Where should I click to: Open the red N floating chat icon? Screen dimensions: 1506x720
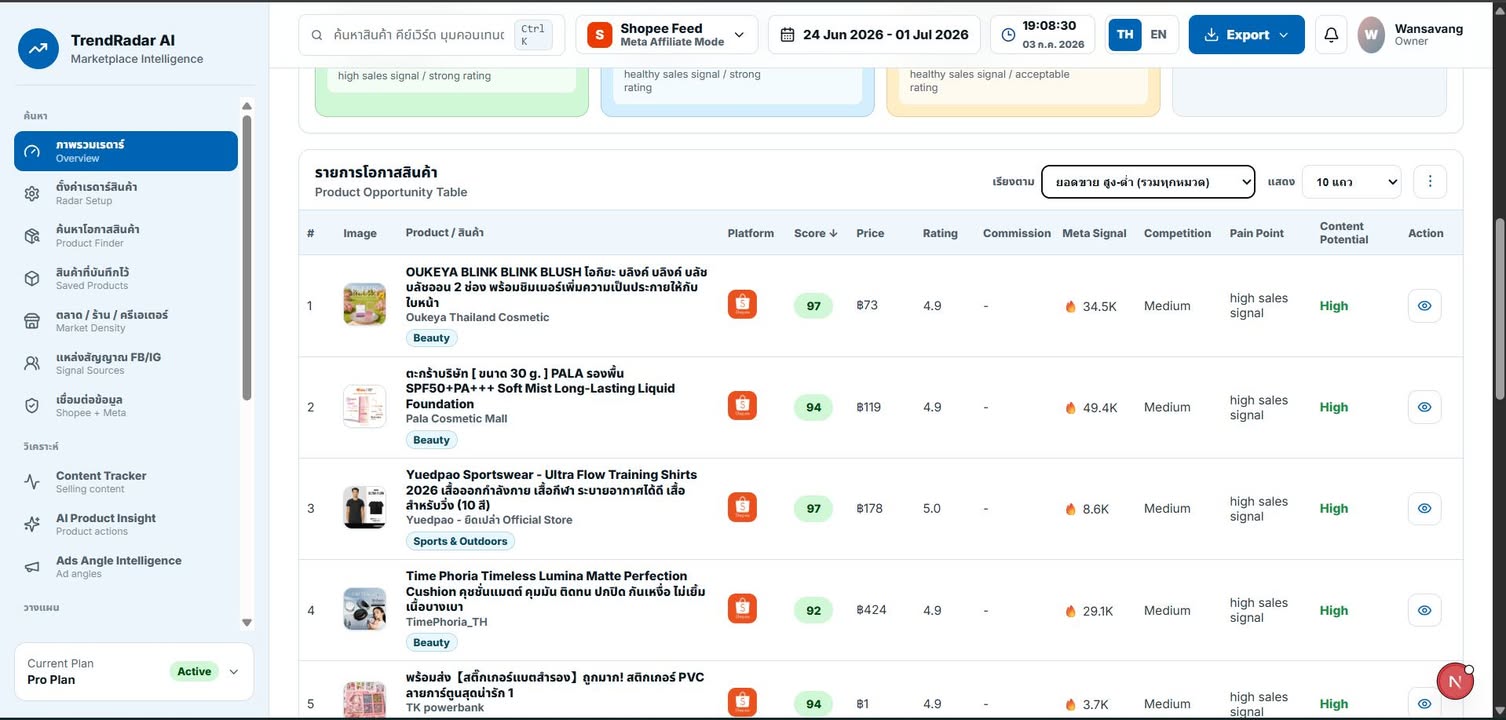[1455, 682]
